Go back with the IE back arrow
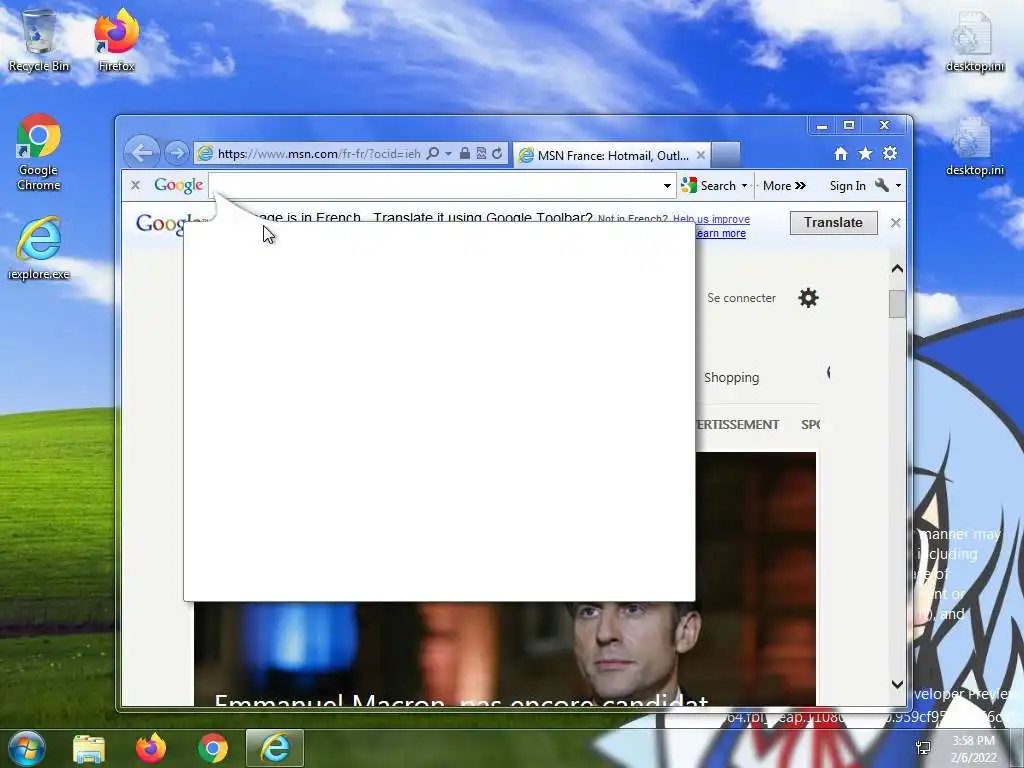Image resolution: width=1024 pixels, height=768 pixels. tap(142, 153)
